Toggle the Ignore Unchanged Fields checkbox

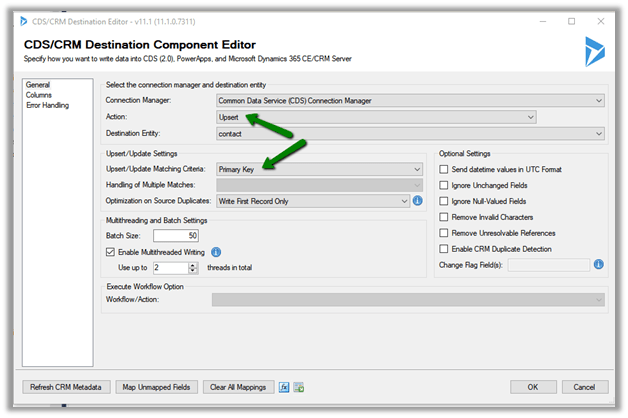pos(445,186)
